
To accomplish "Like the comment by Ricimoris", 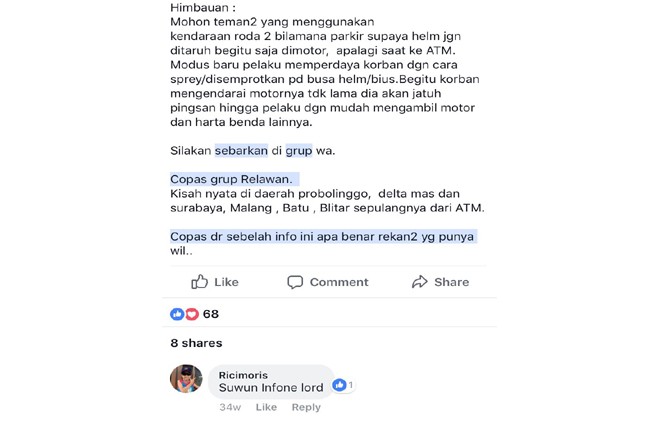I will coord(266,407).
